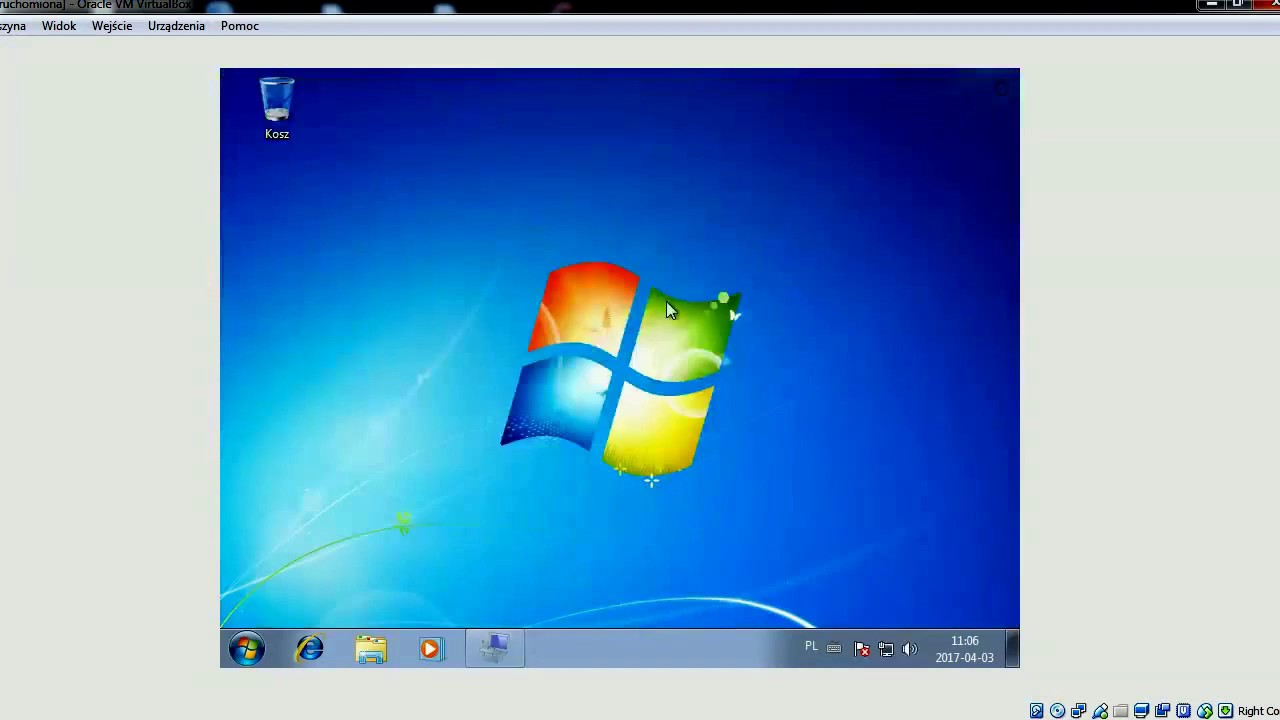This screenshot has height=720, width=1280.
Task: Click the shared folders indicator
Action: pos(1121,711)
